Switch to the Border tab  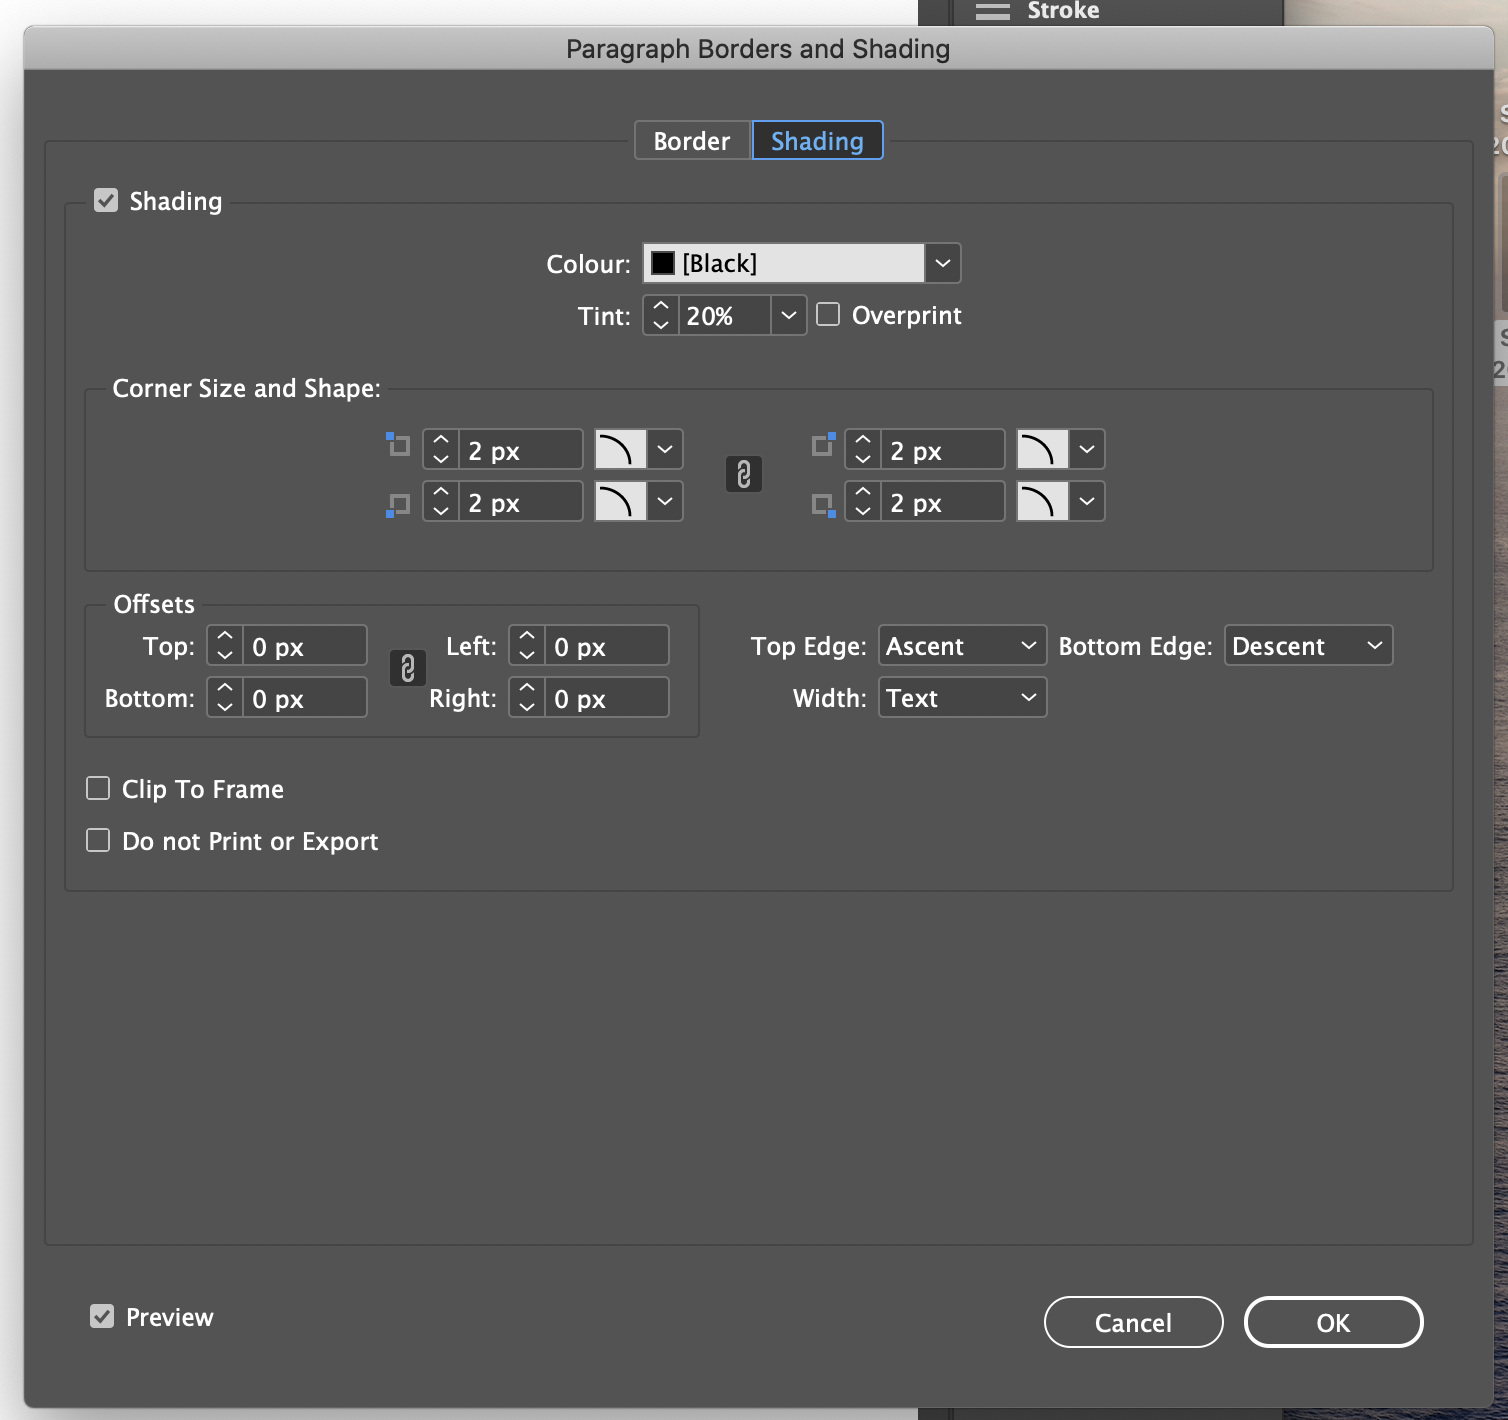pyautogui.click(x=691, y=140)
